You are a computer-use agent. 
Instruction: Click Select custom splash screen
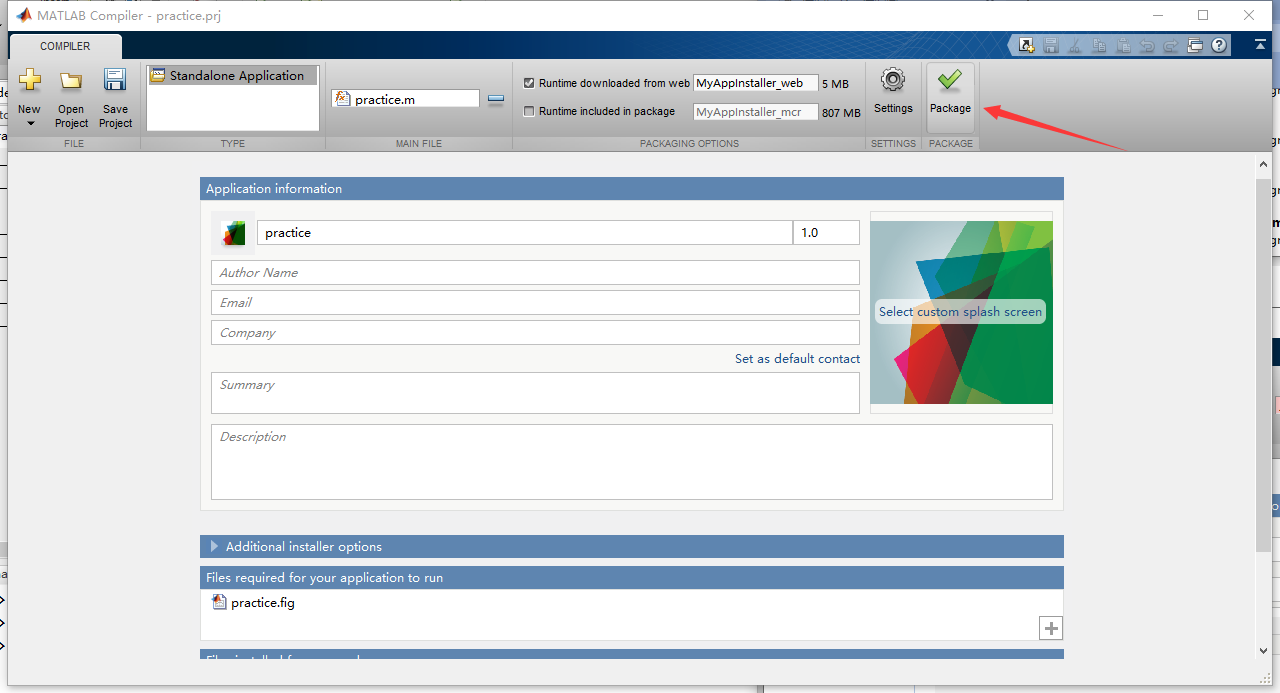point(960,312)
